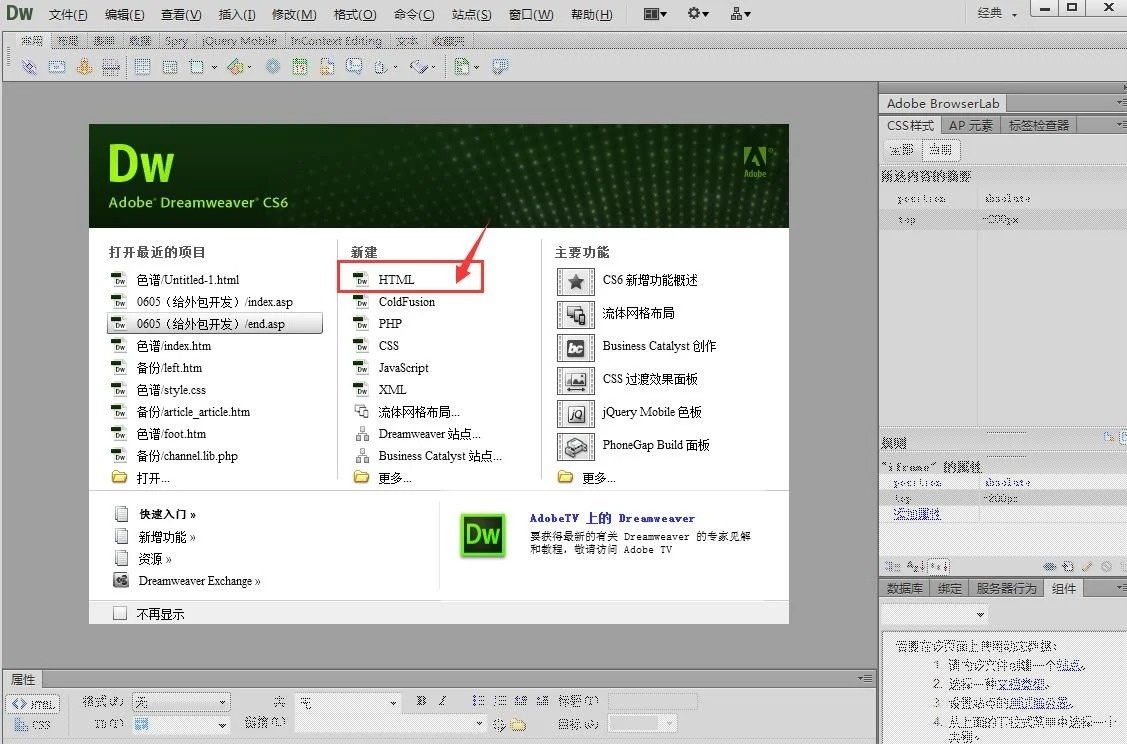Check the 不再显示 checkbox
Screen dimensions: 1127x744
coord(121,613)
